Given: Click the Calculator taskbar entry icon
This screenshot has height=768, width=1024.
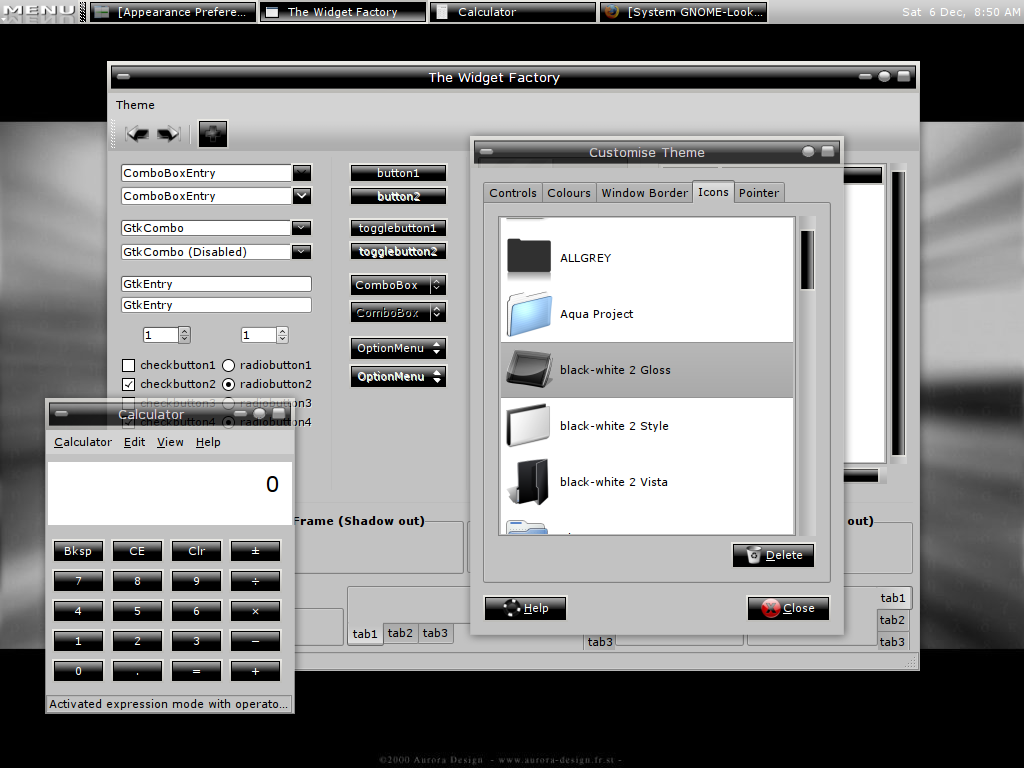Looking at the screenshot, I should click(442, 12).
